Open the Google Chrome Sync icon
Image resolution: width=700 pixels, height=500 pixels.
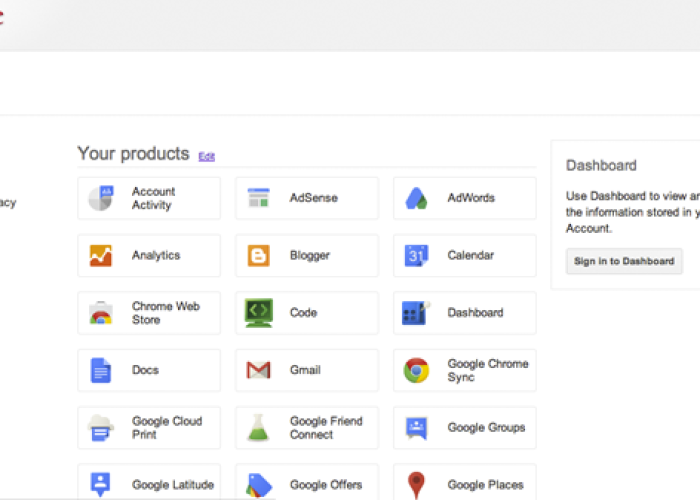[x=416, y=370]
